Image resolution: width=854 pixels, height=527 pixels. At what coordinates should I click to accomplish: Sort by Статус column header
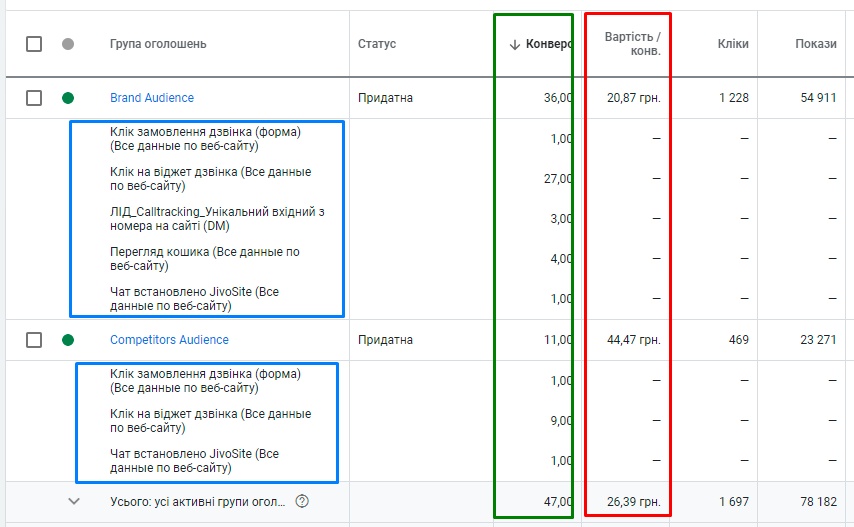click(x=377, y=44)
